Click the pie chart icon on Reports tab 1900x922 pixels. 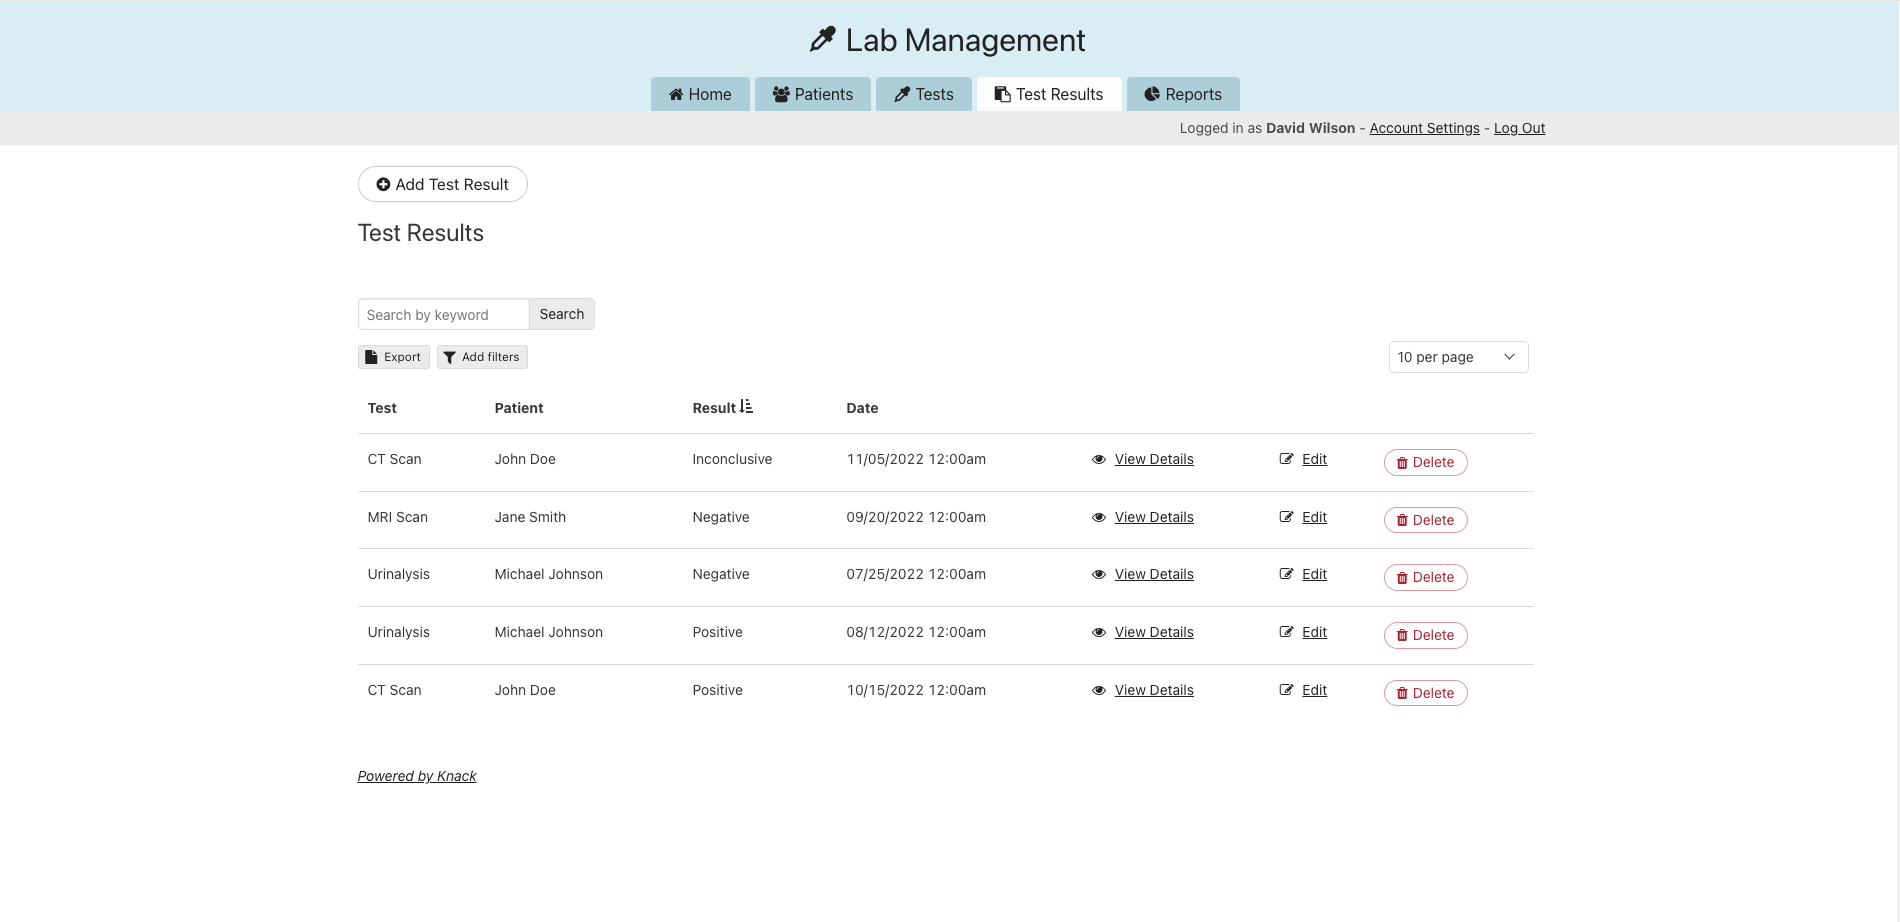click(1152, 94)
